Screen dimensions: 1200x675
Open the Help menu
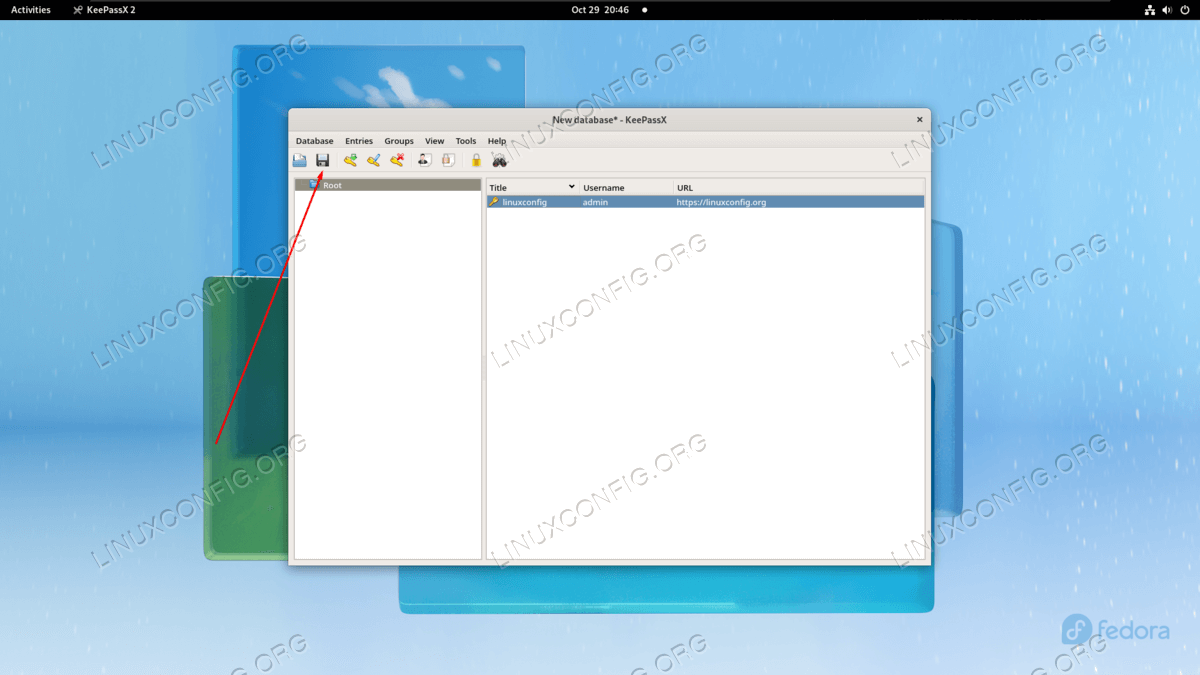coord(497,141)
